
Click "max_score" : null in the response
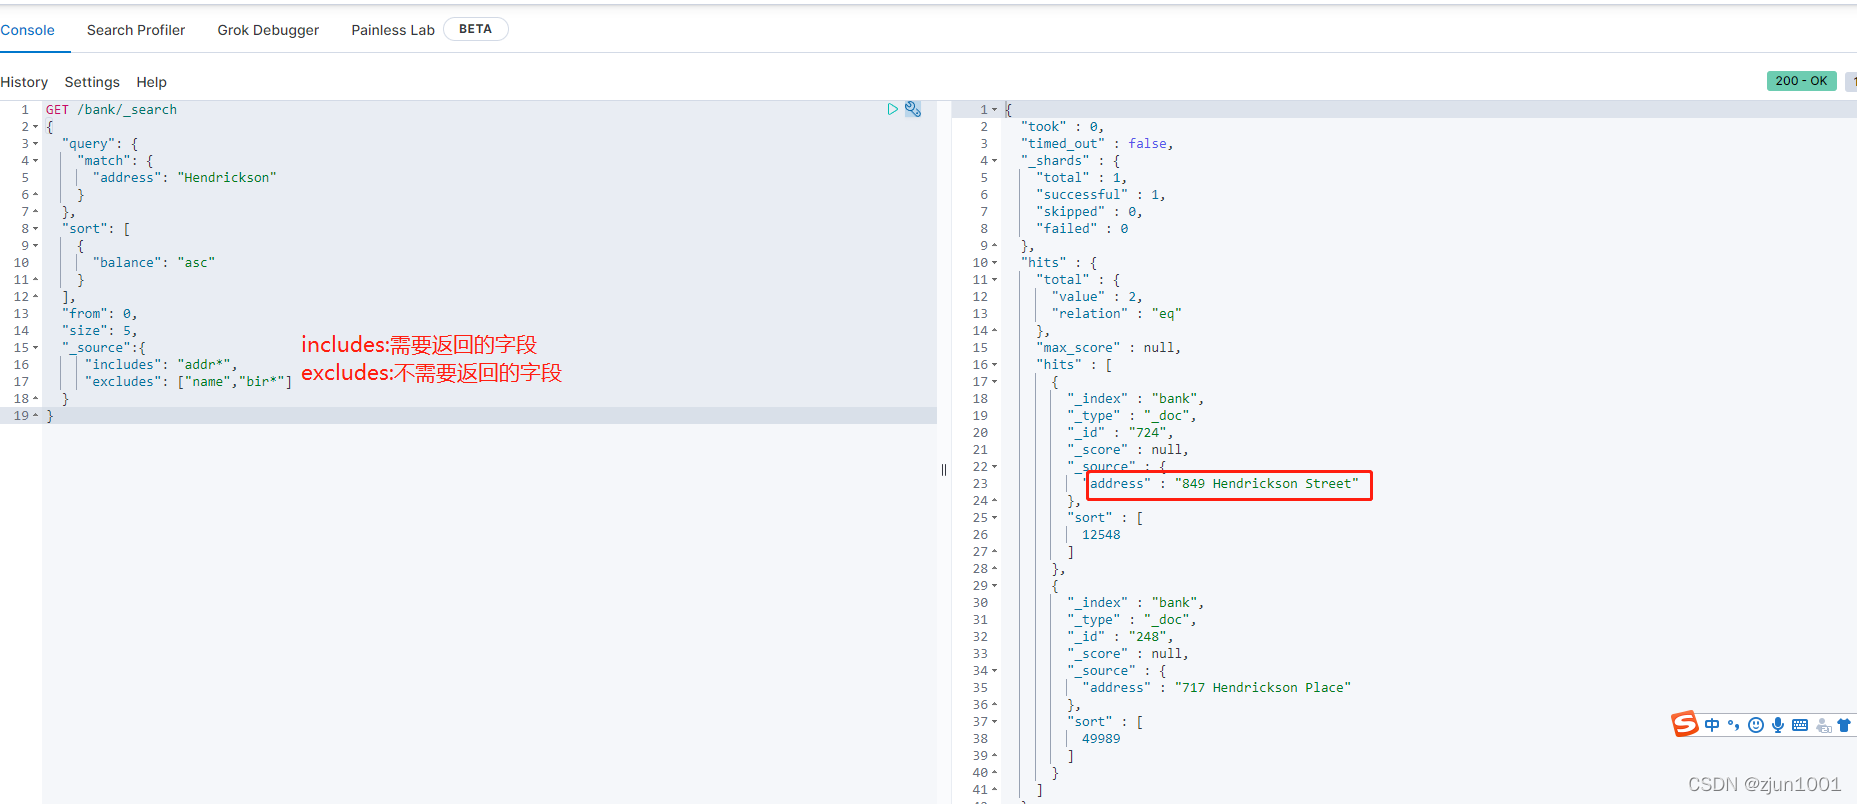pos(1109,348)
